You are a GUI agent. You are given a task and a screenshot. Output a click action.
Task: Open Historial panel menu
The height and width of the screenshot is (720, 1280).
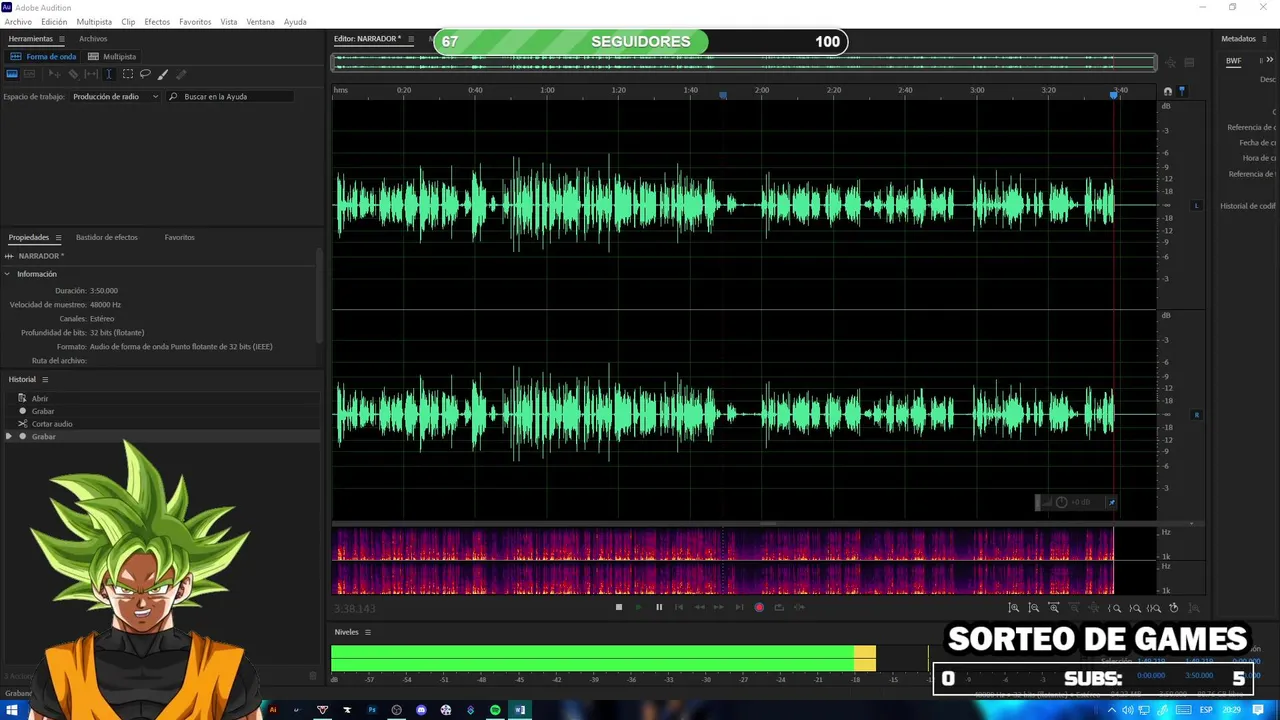click(x=45, y=380)
